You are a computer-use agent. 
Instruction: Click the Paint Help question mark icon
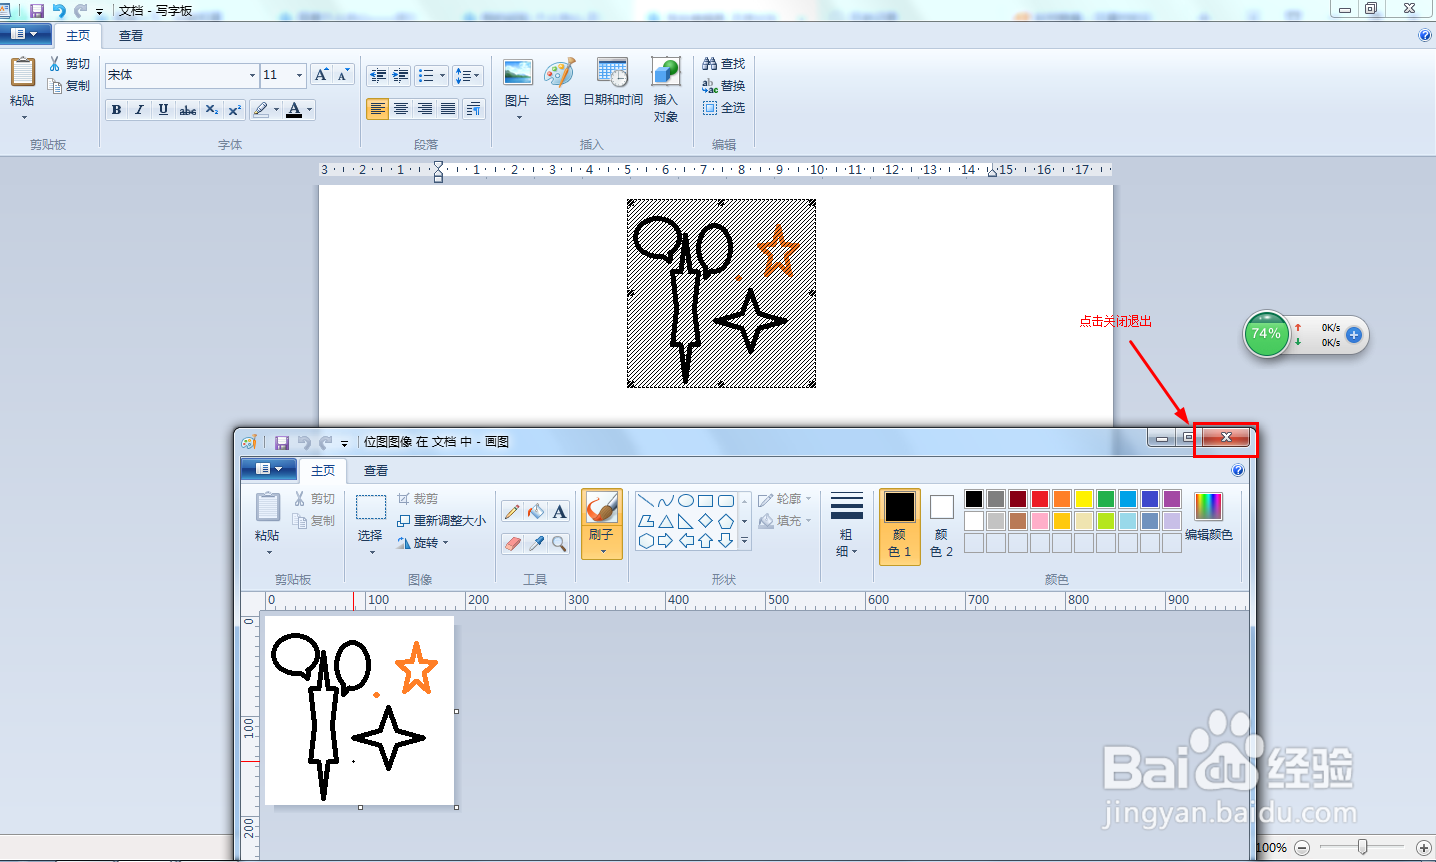pos(1238,470)
